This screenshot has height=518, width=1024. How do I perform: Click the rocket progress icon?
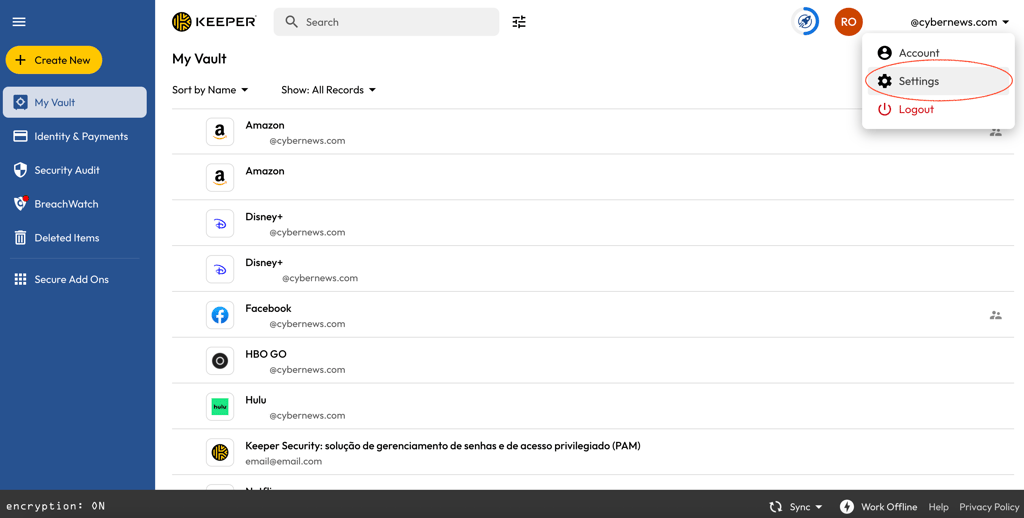click(x=805, y=22)
